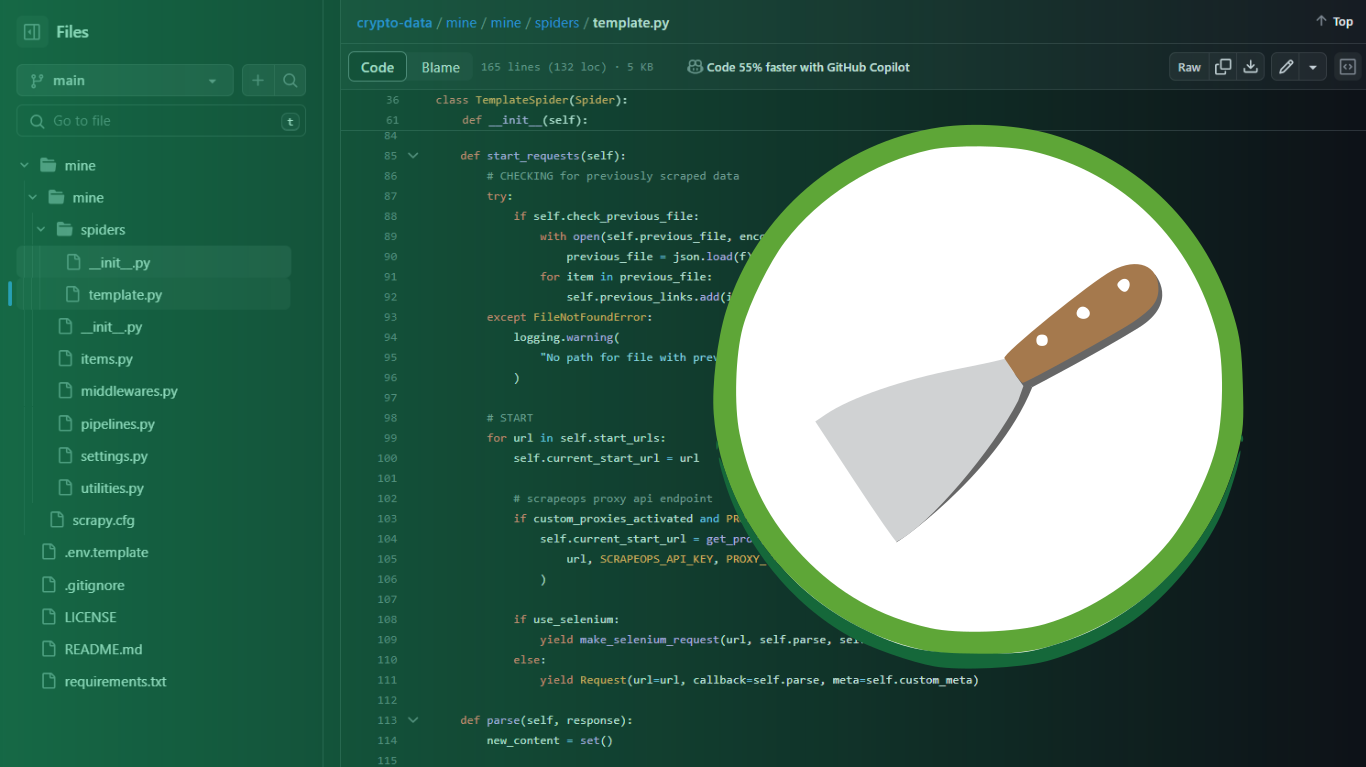Download the raw file icon

[x=1250, y=67]
